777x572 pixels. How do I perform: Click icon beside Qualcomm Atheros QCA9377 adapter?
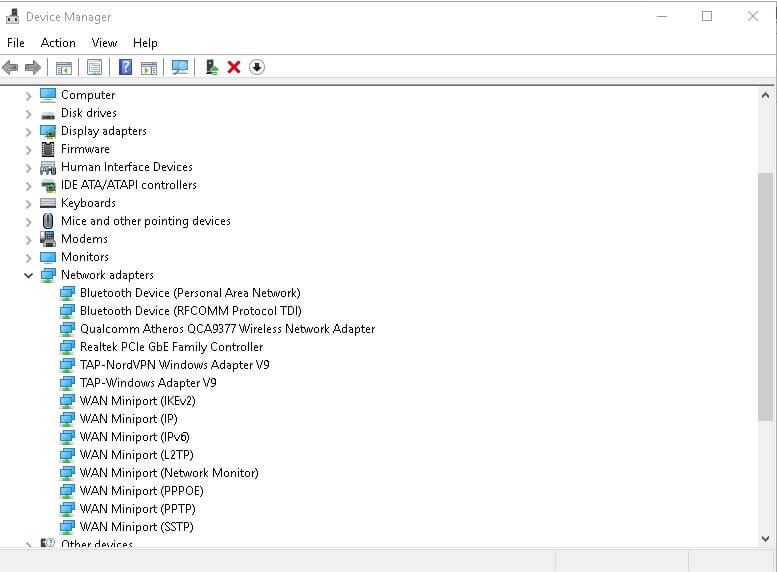click(x=67, y=329)
